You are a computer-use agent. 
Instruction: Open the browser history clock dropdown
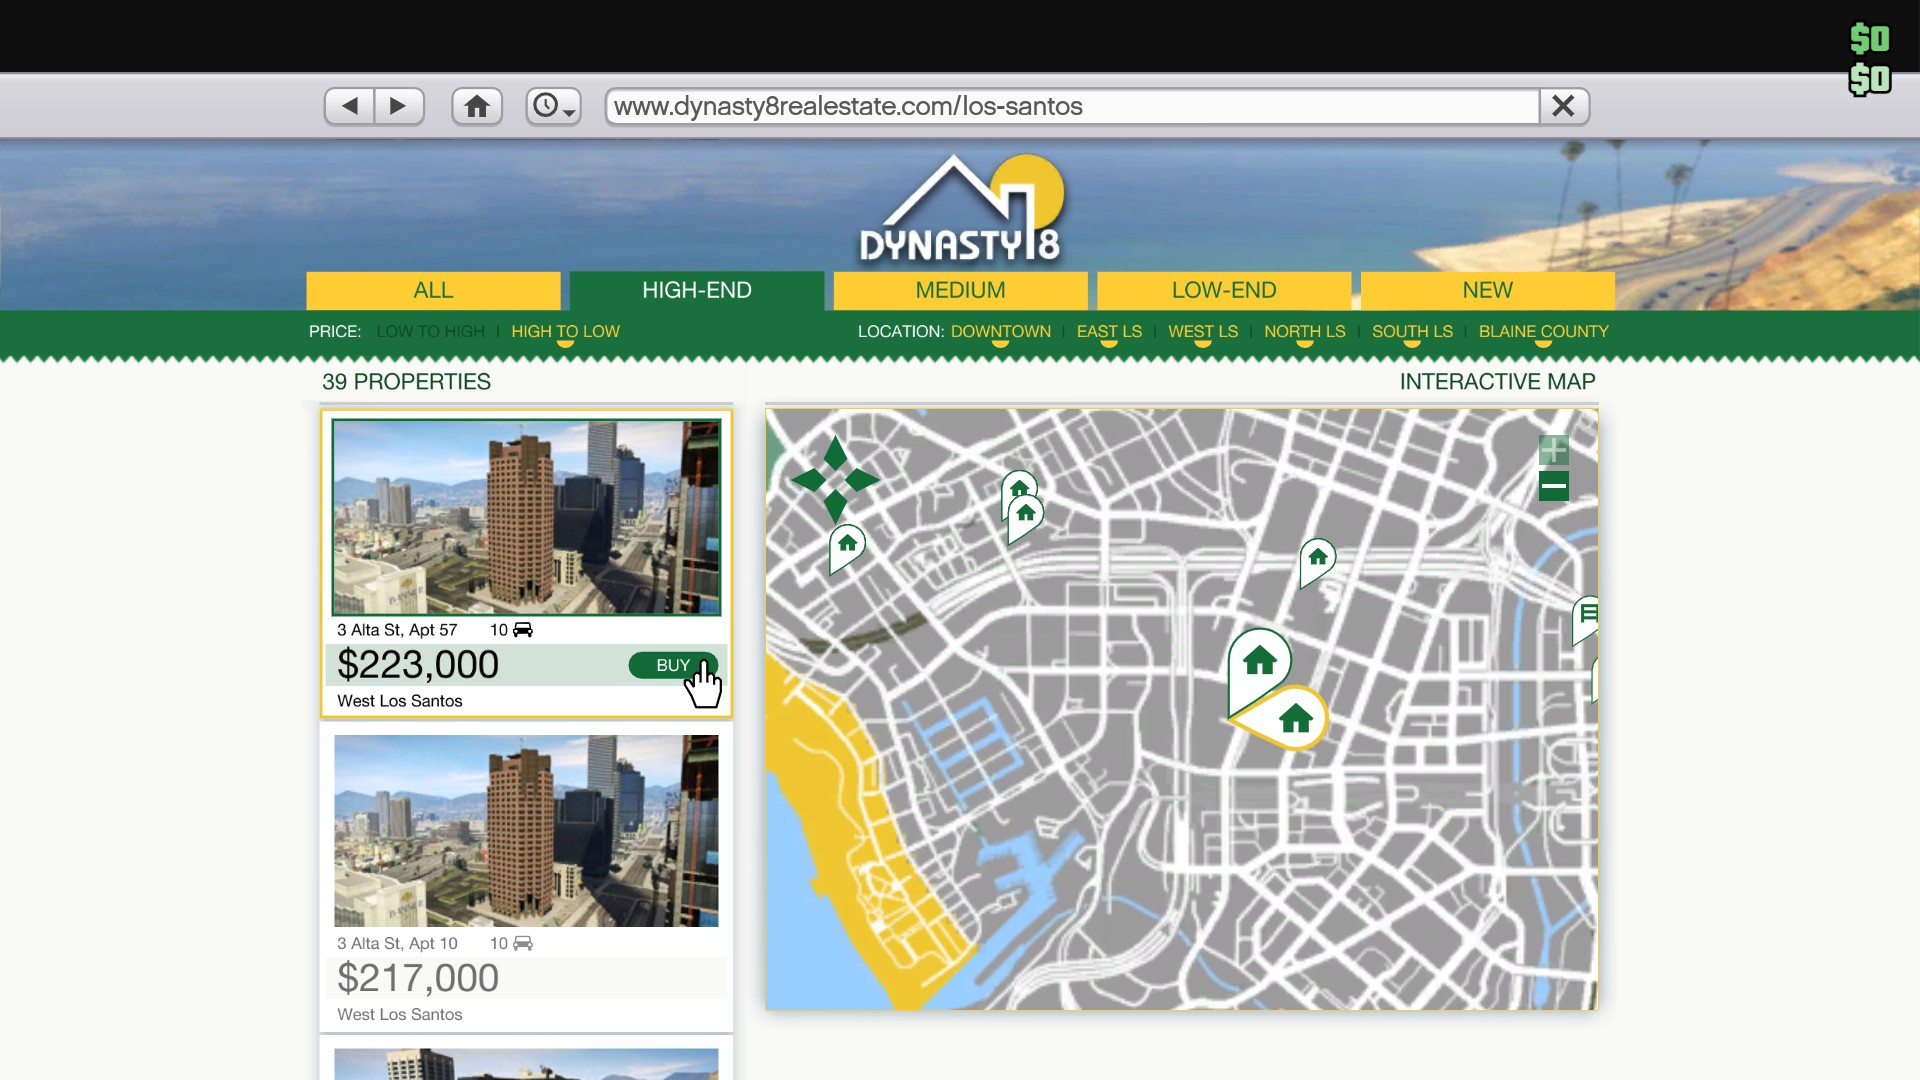pyautogui.click(x=554, y=106)
